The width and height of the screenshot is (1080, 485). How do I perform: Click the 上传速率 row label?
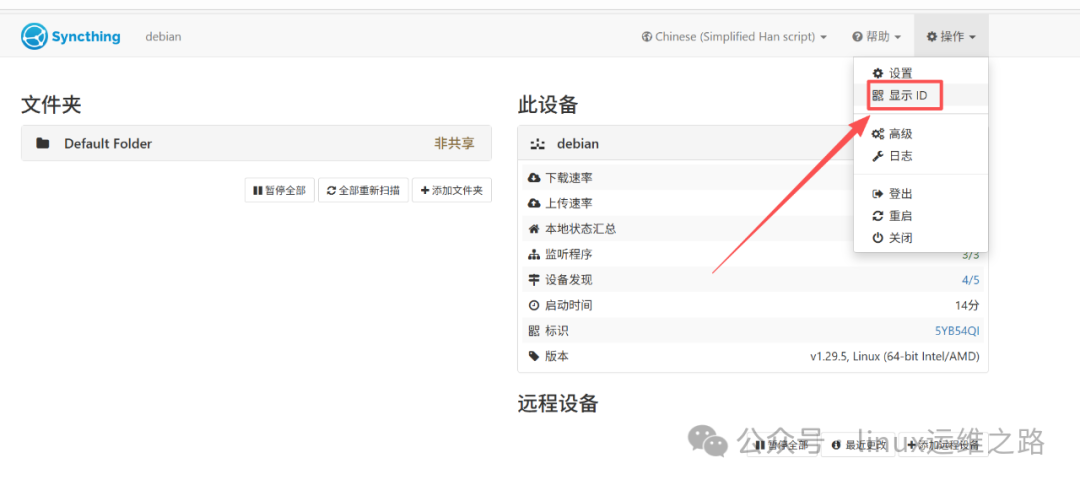tap(569, 204)
